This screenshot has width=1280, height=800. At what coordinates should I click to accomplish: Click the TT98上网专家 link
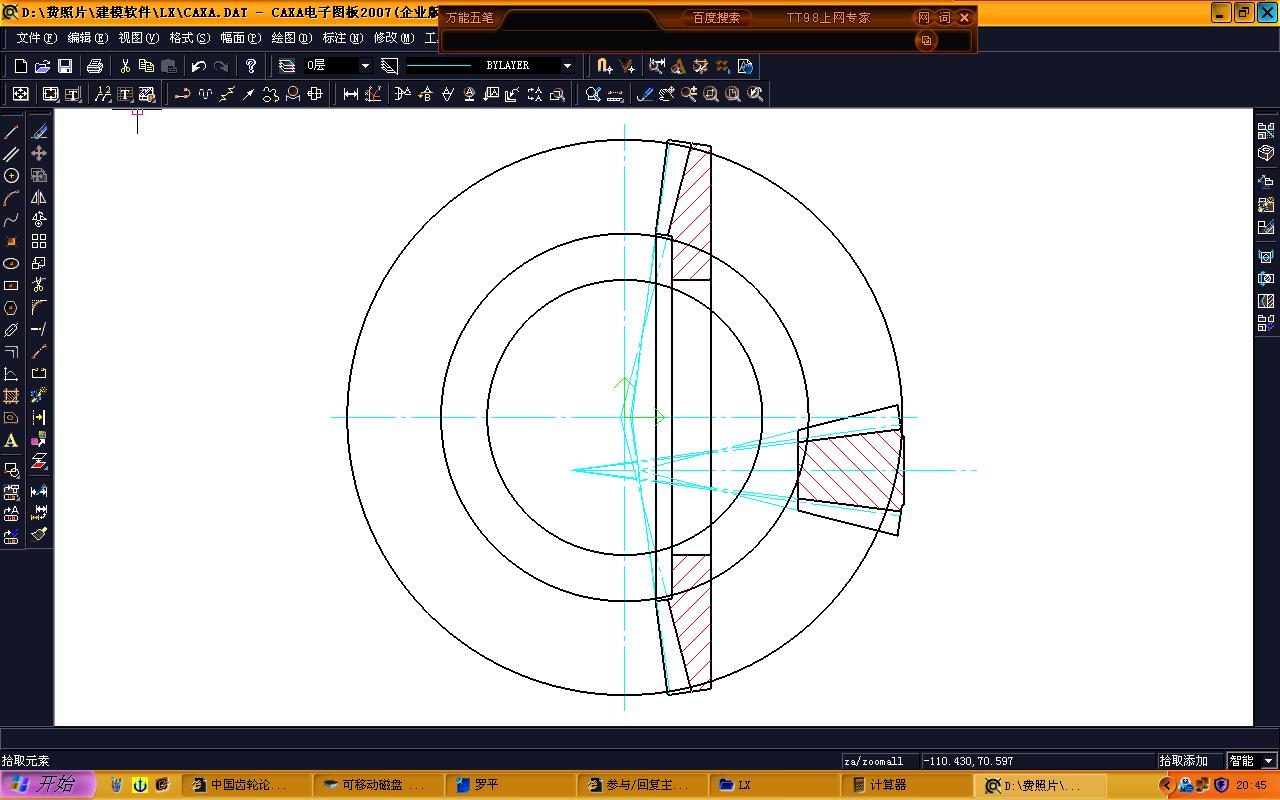pyautogui.click(x=828, y=18)
